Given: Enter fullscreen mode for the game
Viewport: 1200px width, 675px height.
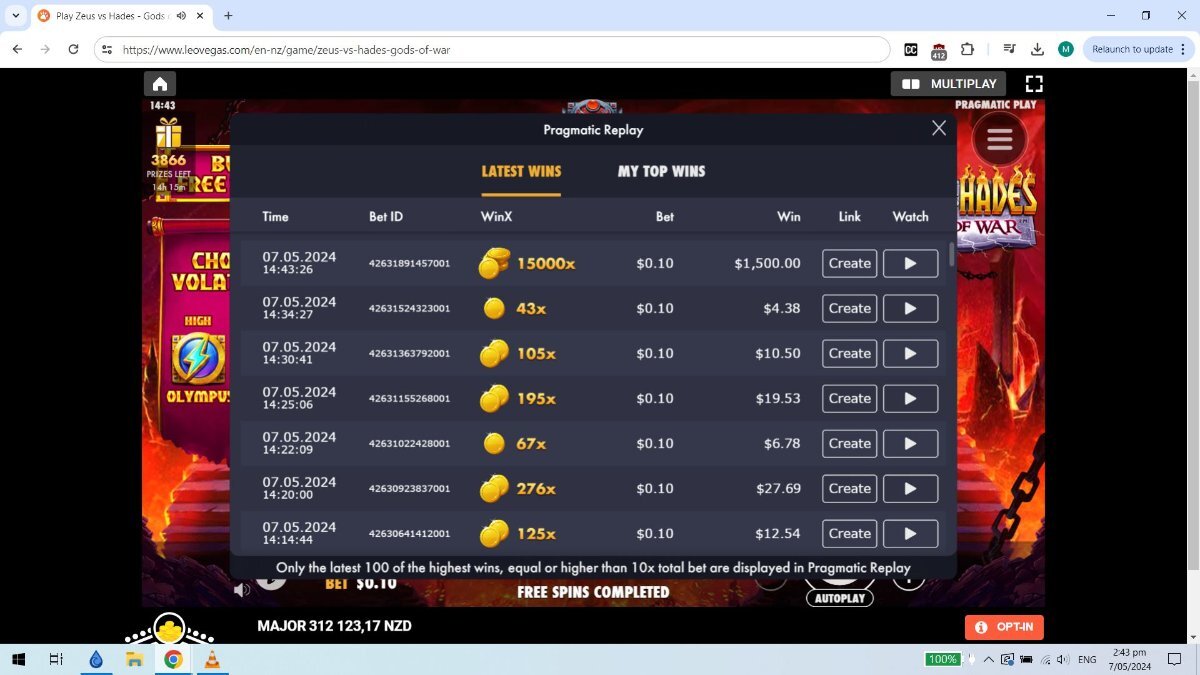Looking at the screenshot, I should coord(1034,84).
